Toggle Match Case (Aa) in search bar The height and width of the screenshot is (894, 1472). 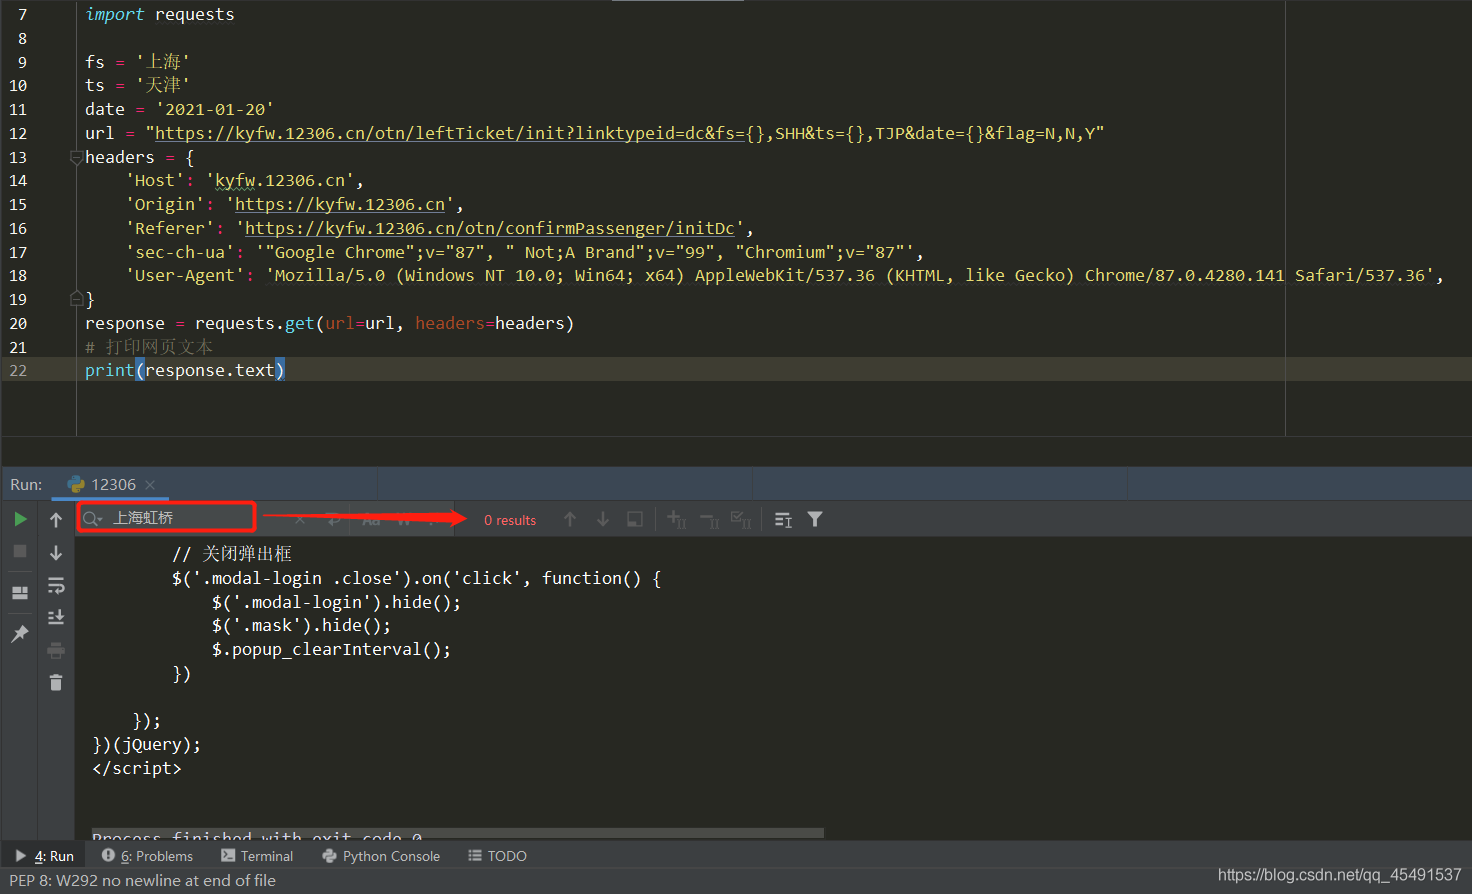pos(371,519)
